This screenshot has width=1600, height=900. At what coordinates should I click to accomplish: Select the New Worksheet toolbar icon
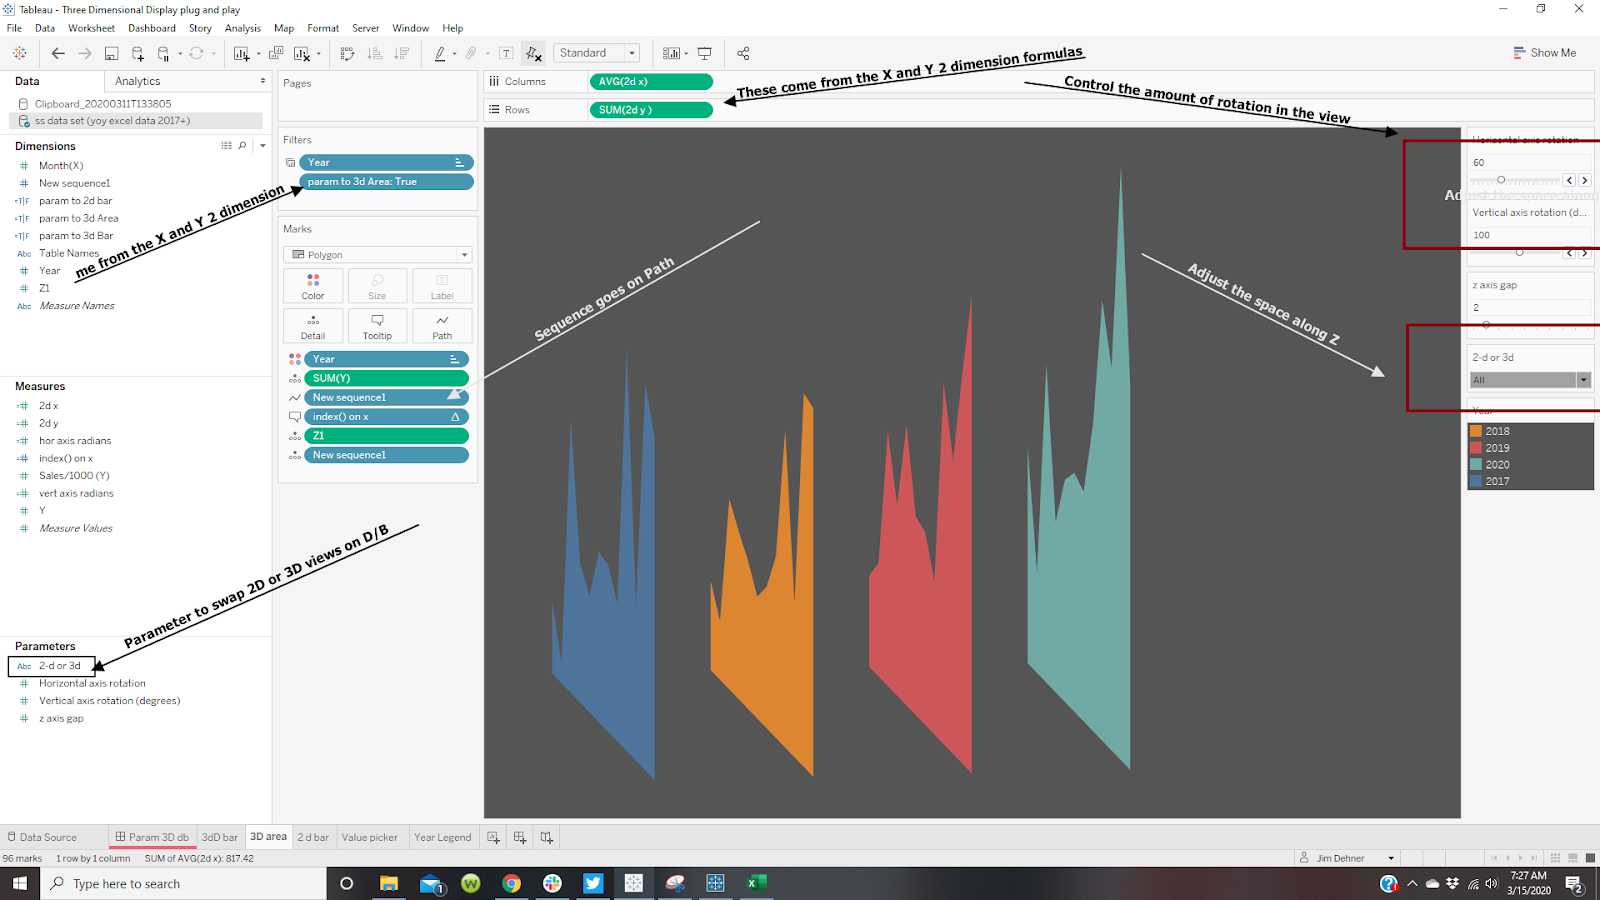tap(241, 53)
